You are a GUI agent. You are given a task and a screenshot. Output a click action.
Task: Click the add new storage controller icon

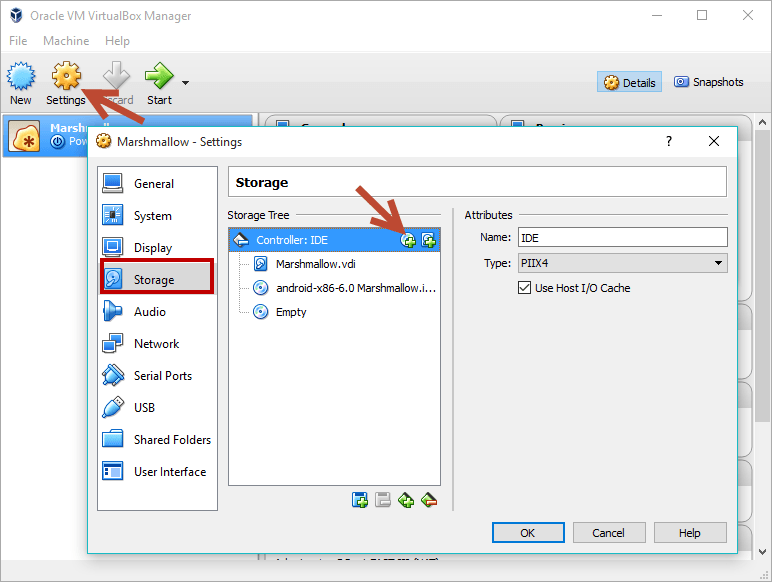[x=360, y=500]
